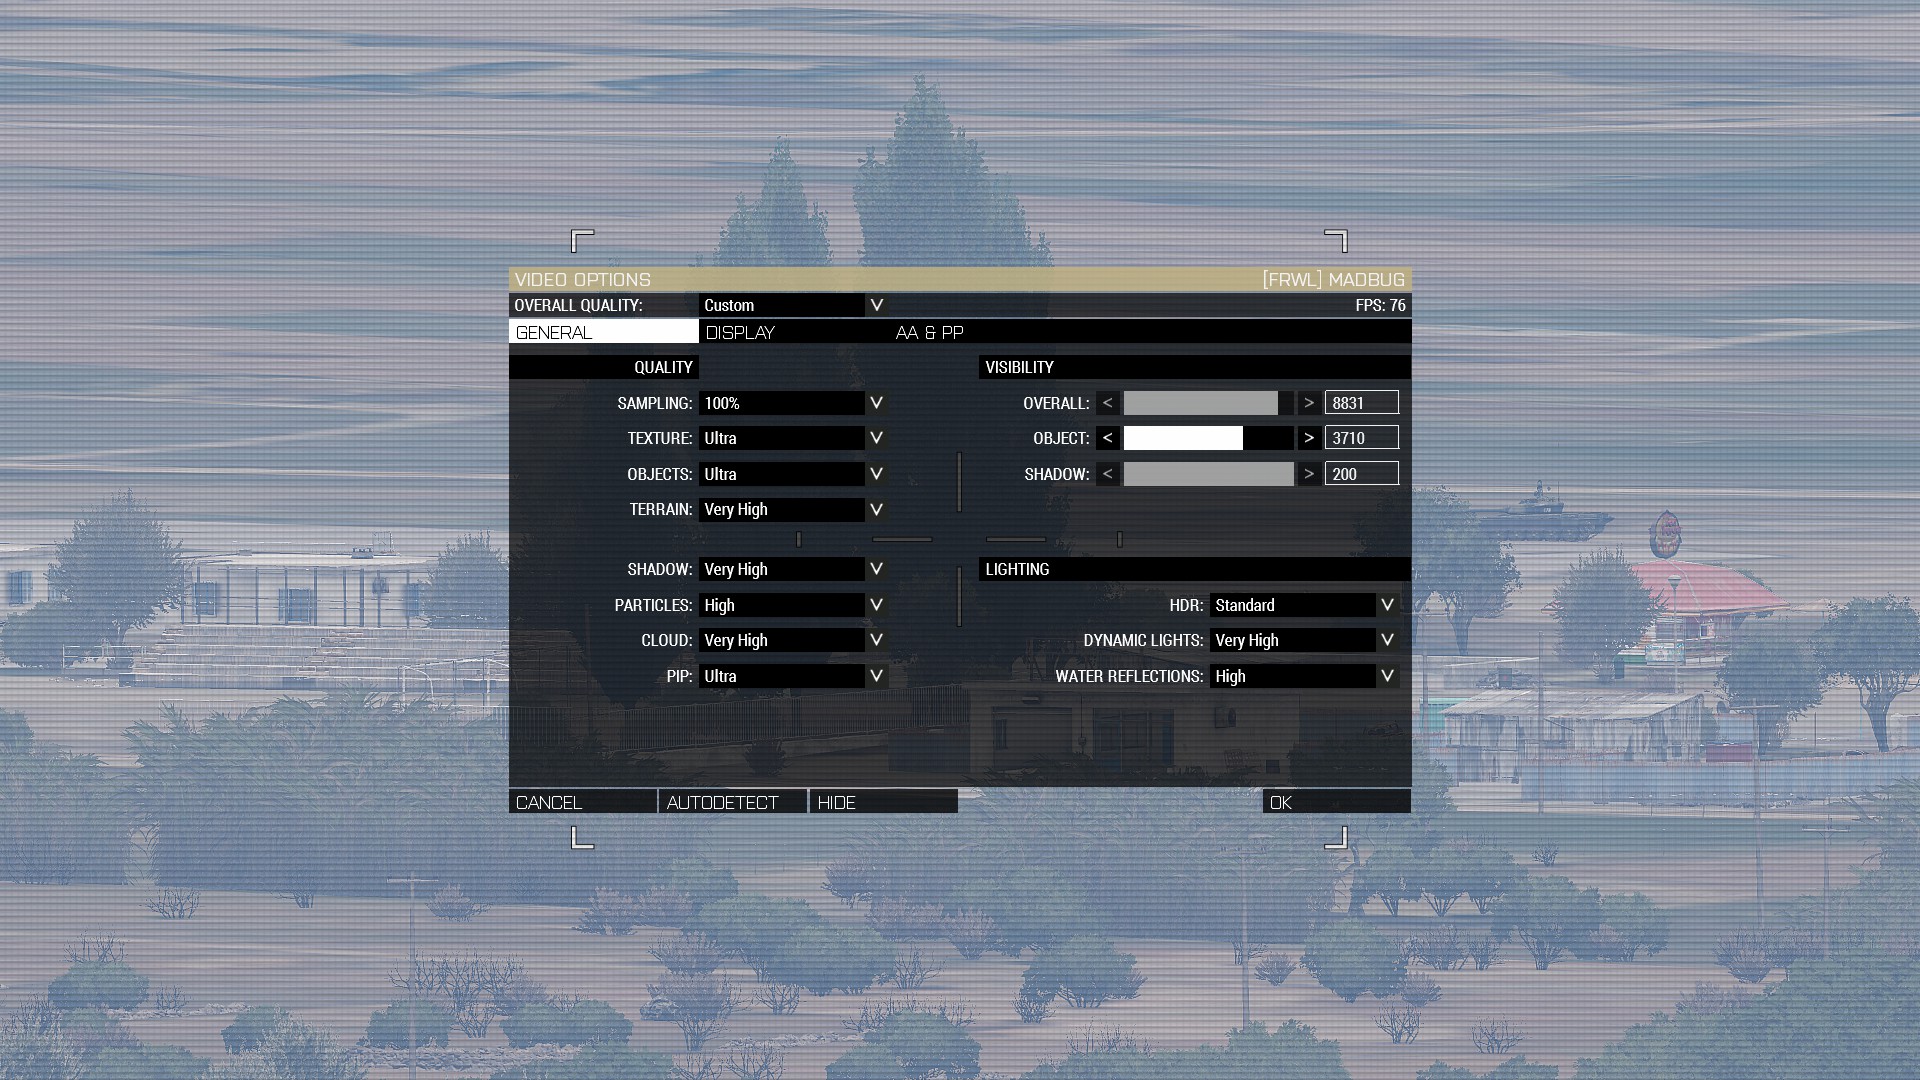Decrease Overall visibility with left arrow
The image size is (1920, 1080).
click(x=1107, y=403)
